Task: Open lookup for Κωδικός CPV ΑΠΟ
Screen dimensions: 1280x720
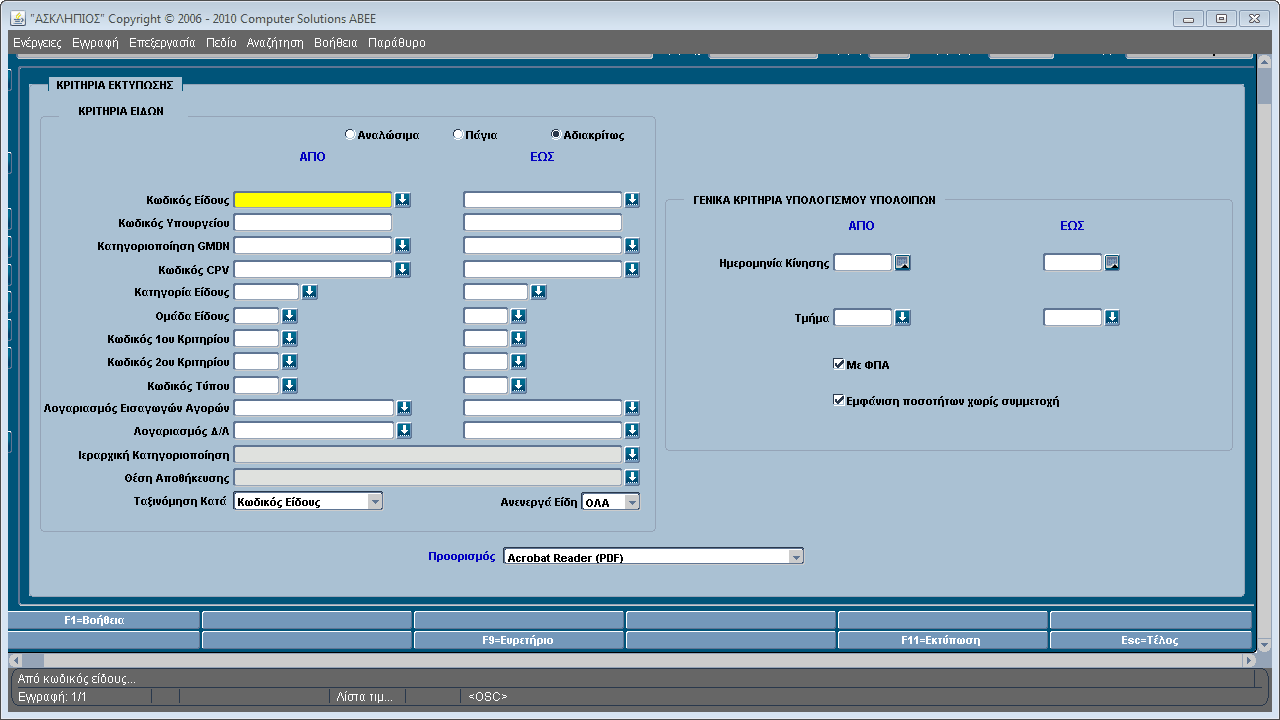Action: coord(402,269)
